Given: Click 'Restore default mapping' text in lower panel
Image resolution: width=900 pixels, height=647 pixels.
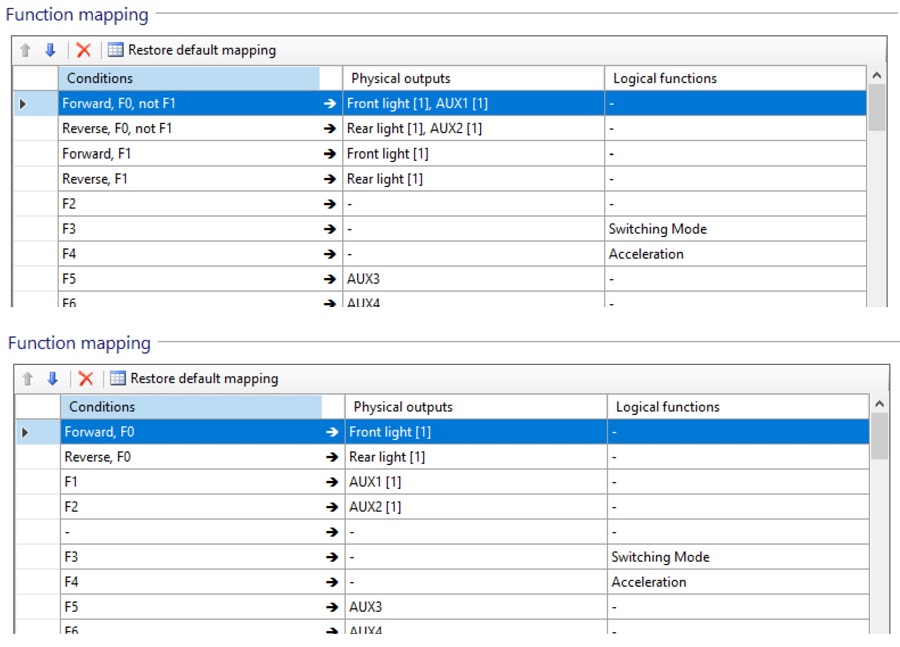Looking at the screenshot, I should click(204, 379).
